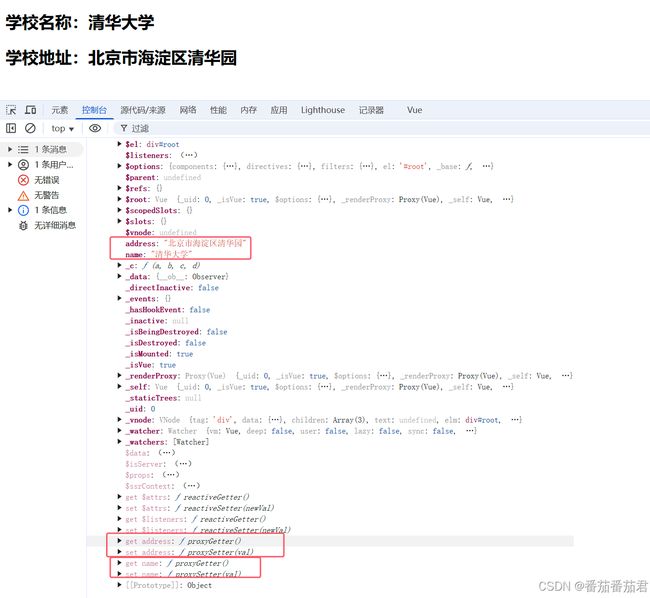
Task: Expand the _self: Vue property
Action: (119, 387)
